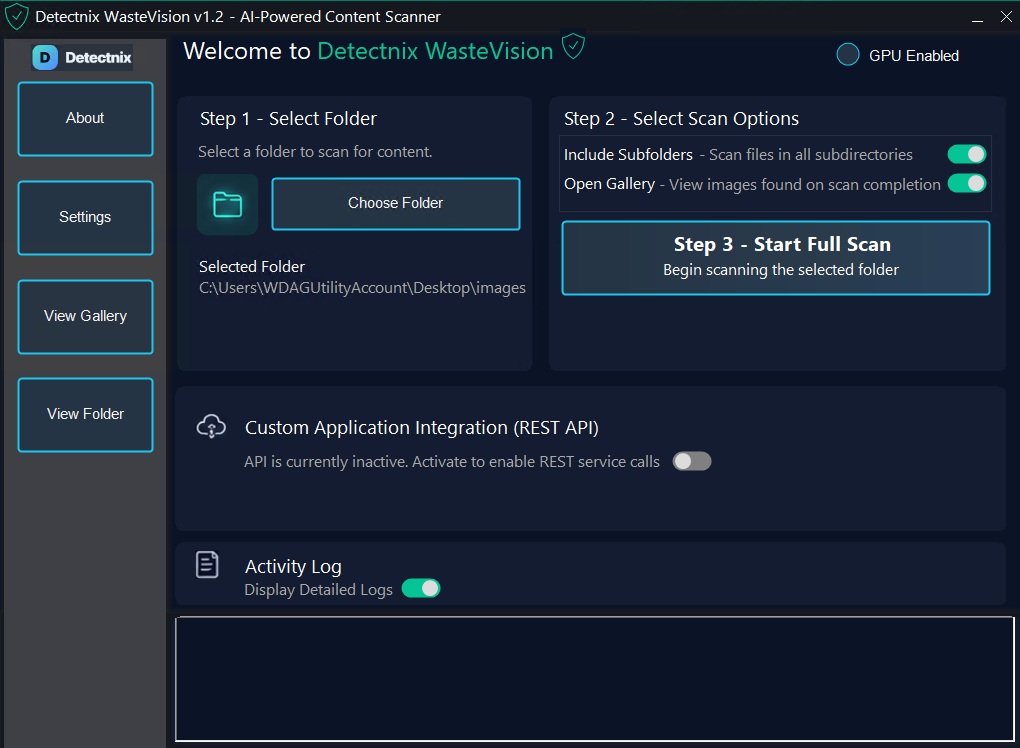Image resolution: width=1020 pixels, height=748 pixels.
Task: Click the Step 1 - Select Folder heading
Action: point(288,118)
